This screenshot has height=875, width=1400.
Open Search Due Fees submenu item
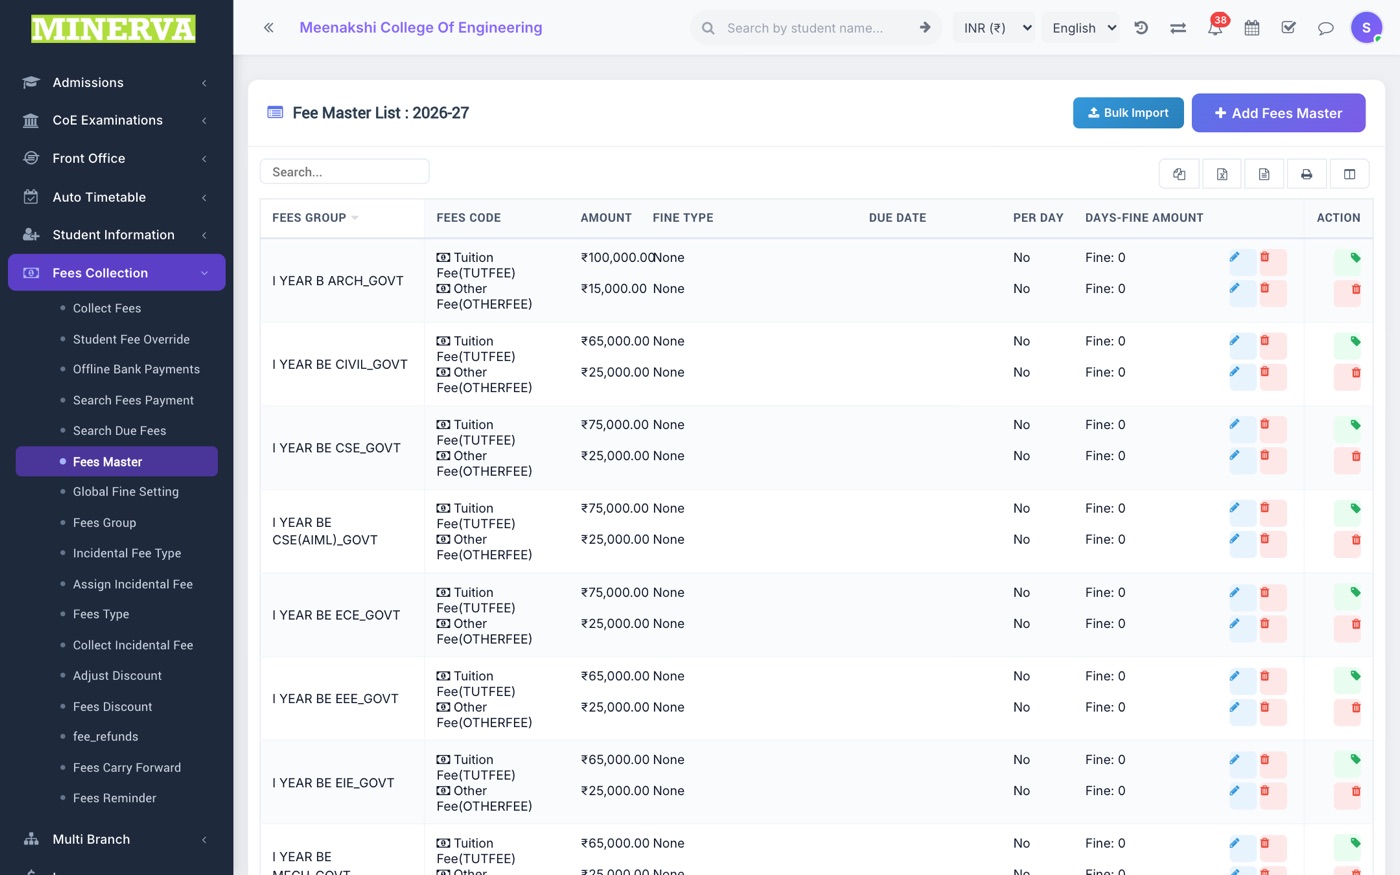click(119, 431)
